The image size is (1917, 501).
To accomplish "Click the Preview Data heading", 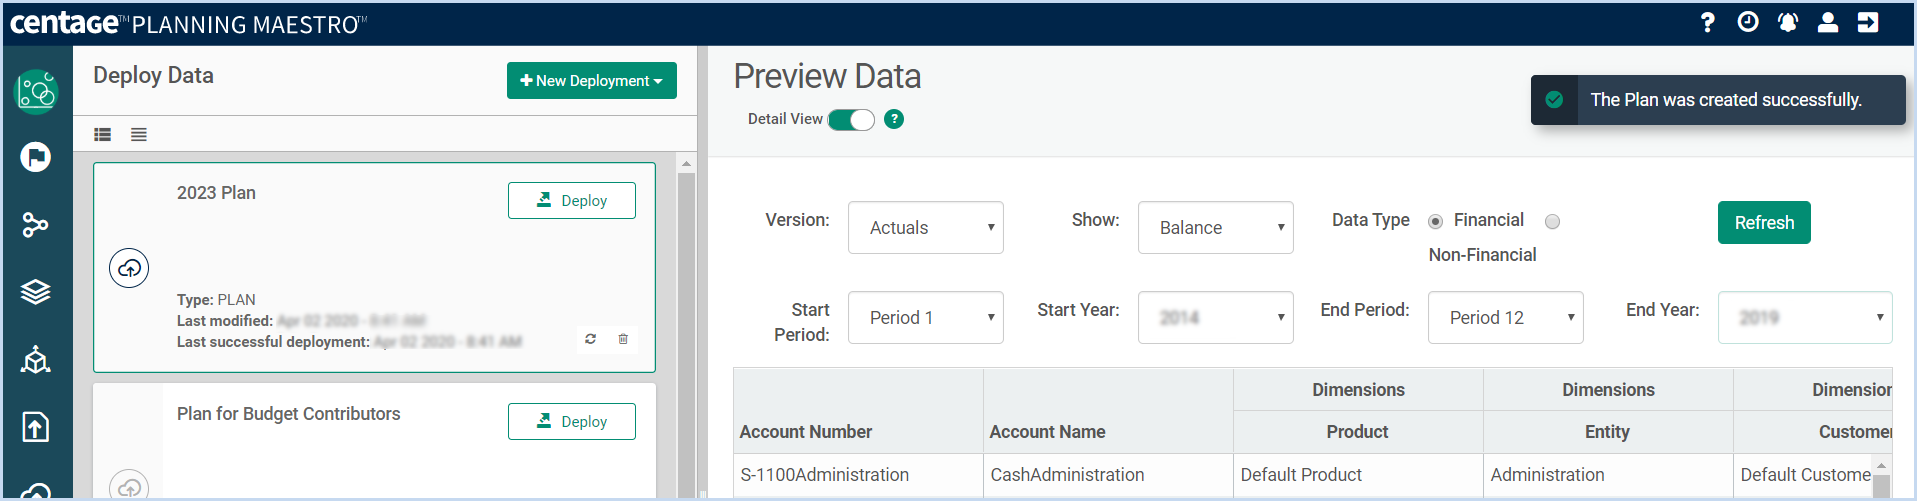I will [827, 77].
